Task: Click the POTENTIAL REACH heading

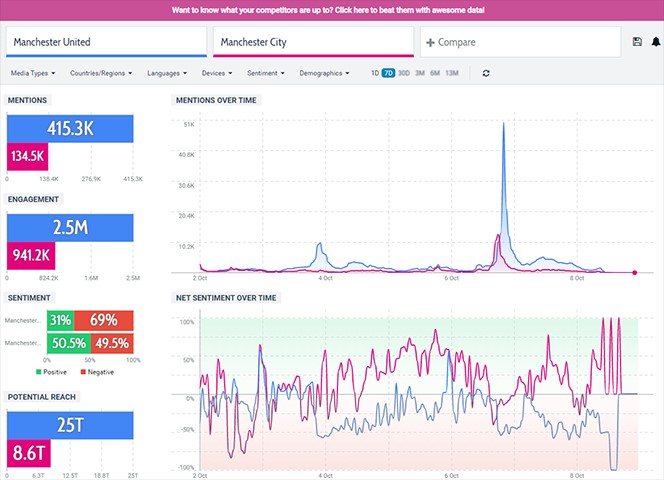Action: click(42, 397)
